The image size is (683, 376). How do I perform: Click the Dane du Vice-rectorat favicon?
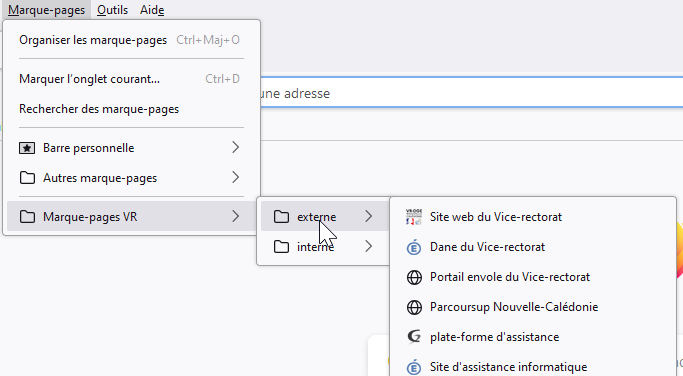point(414,247)
